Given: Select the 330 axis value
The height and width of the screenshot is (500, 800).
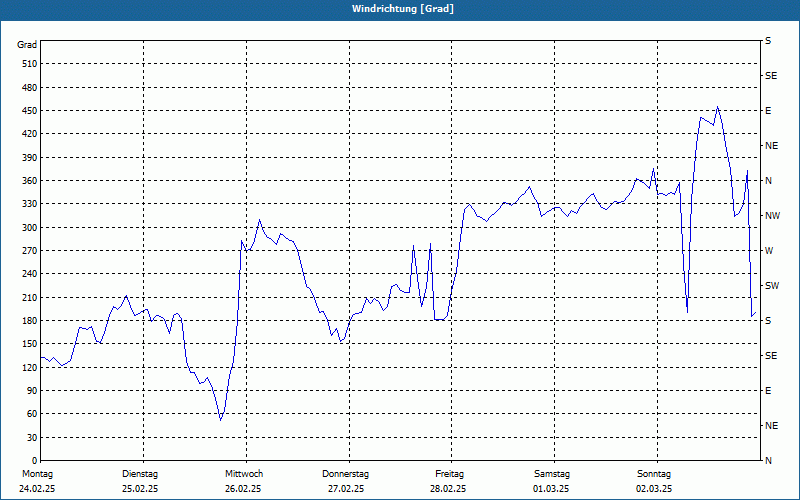Looking at the screenshot, I should (30, 204).
